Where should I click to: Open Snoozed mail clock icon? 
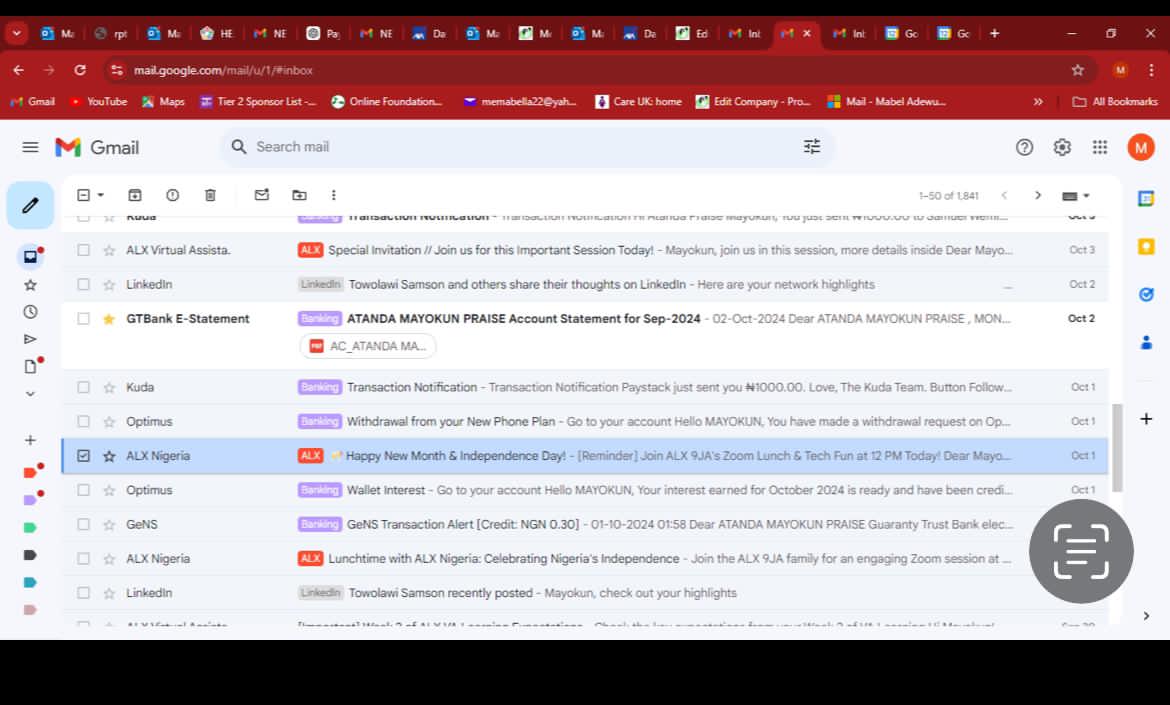(30, 312)
